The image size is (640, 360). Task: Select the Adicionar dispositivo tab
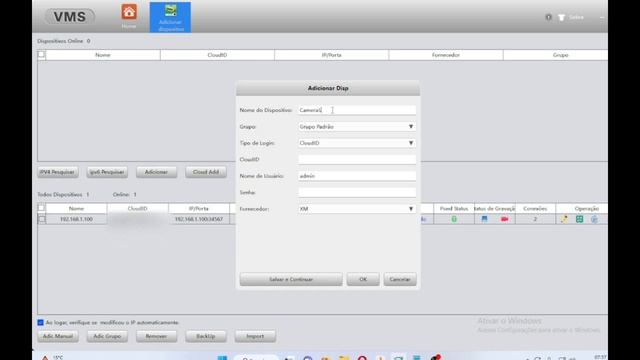(x=170, y=17)
